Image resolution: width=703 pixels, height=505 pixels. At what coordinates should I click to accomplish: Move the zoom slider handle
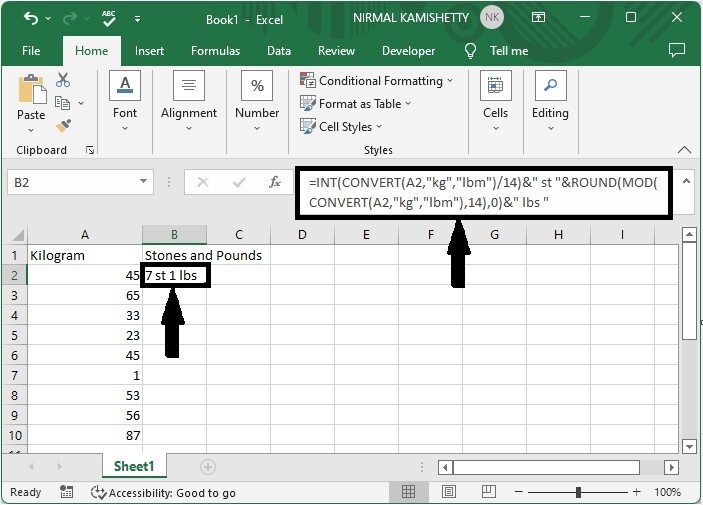[x=578, y=492]
